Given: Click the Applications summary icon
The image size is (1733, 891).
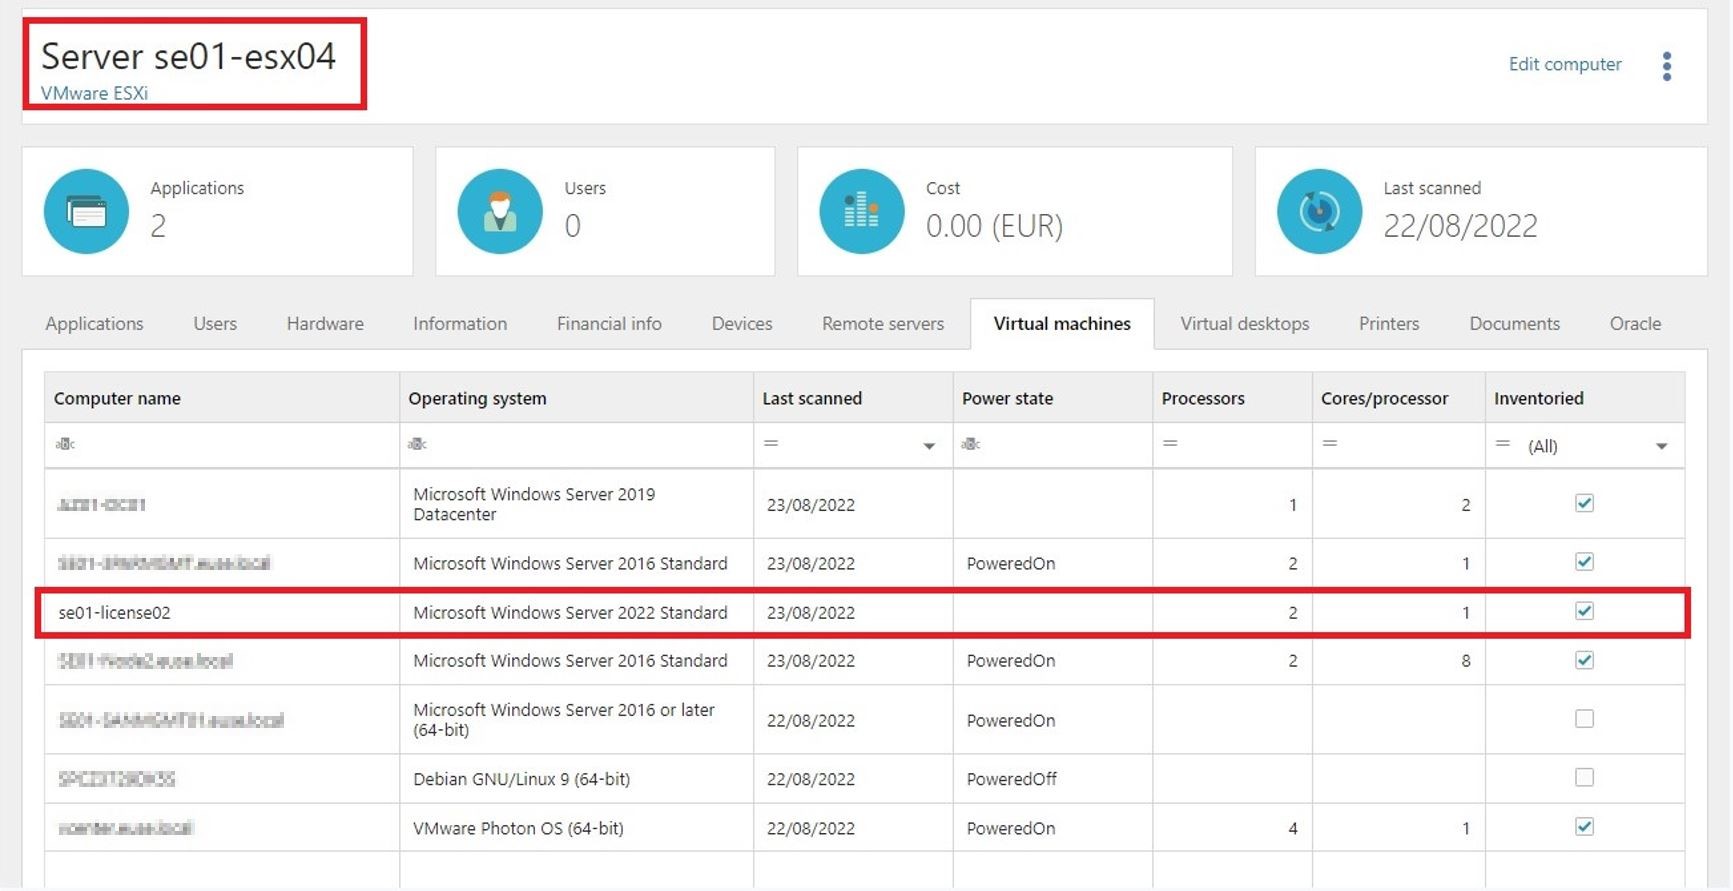Looking at the screenshot, I should coord(86,211).
